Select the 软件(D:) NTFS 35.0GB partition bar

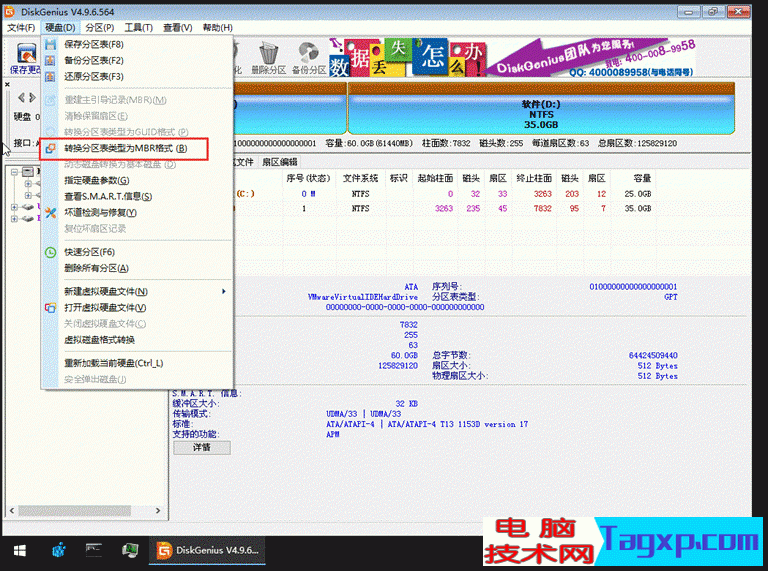(541, 109)
